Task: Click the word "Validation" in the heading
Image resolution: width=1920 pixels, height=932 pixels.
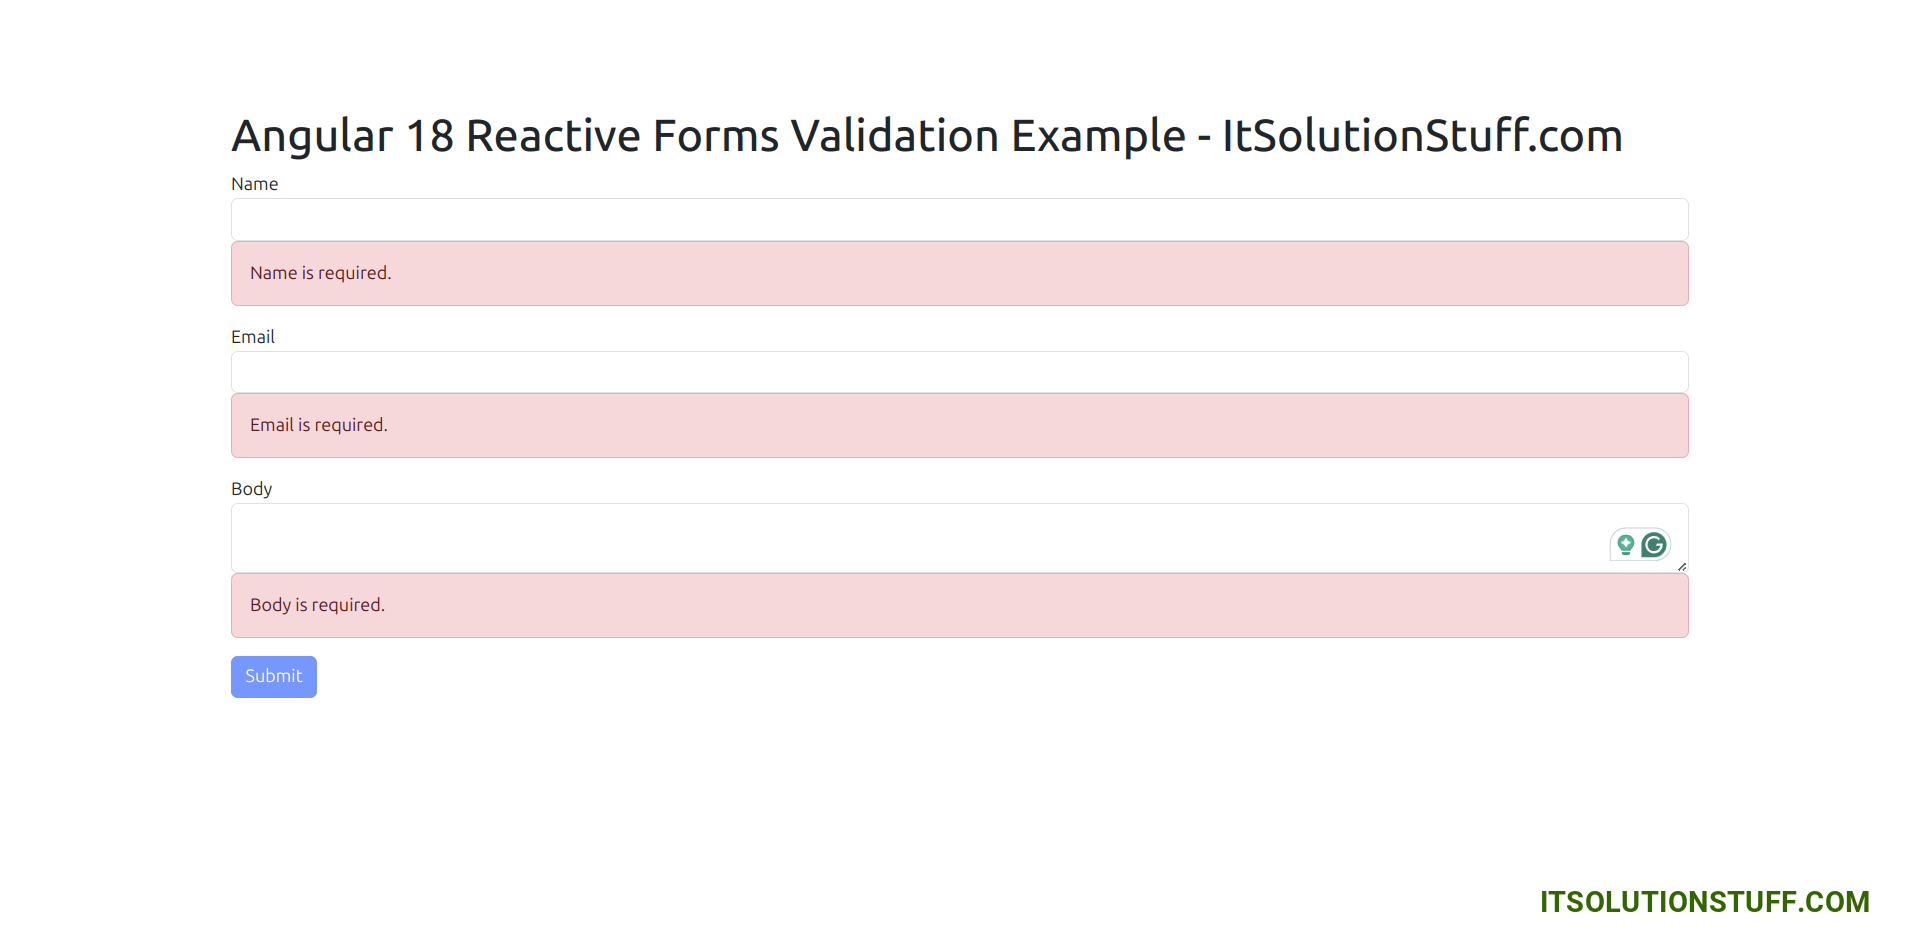Action: click(x=894, y=136)
